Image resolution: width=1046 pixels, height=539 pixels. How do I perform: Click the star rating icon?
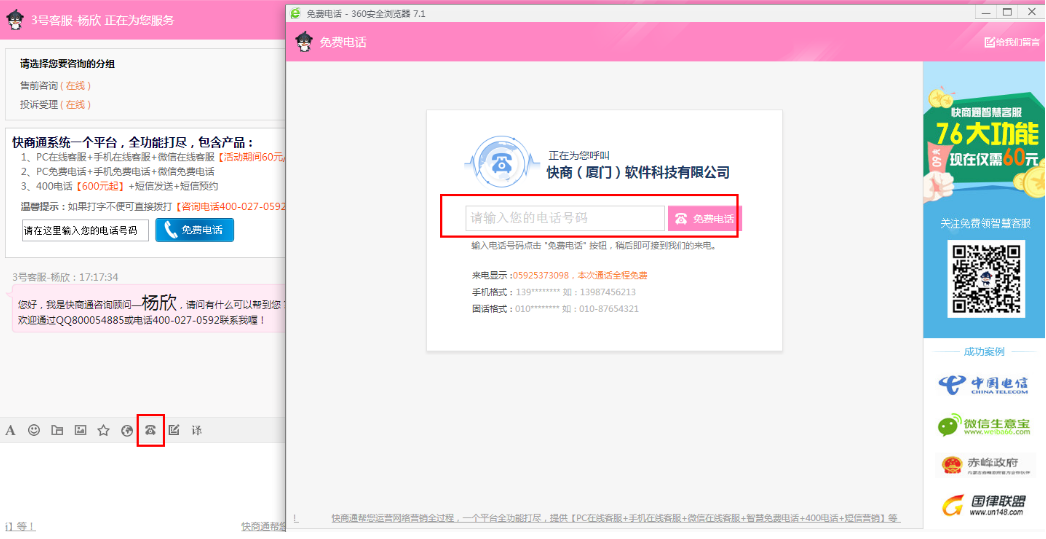click(x=103, y=430)
